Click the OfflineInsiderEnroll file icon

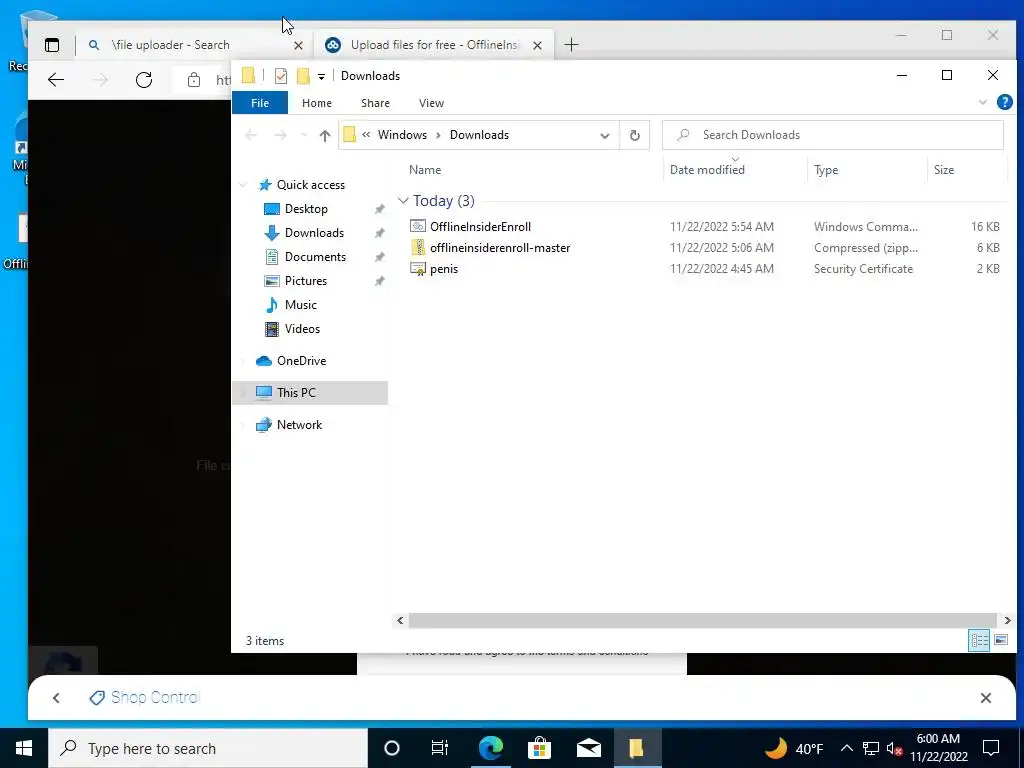coord(417,227)
